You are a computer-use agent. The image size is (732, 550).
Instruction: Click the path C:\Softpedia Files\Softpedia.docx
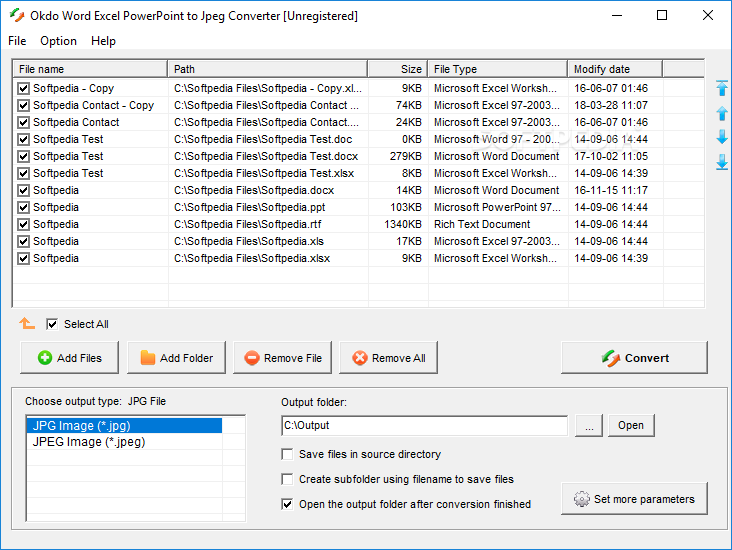[x=254, y=190]
